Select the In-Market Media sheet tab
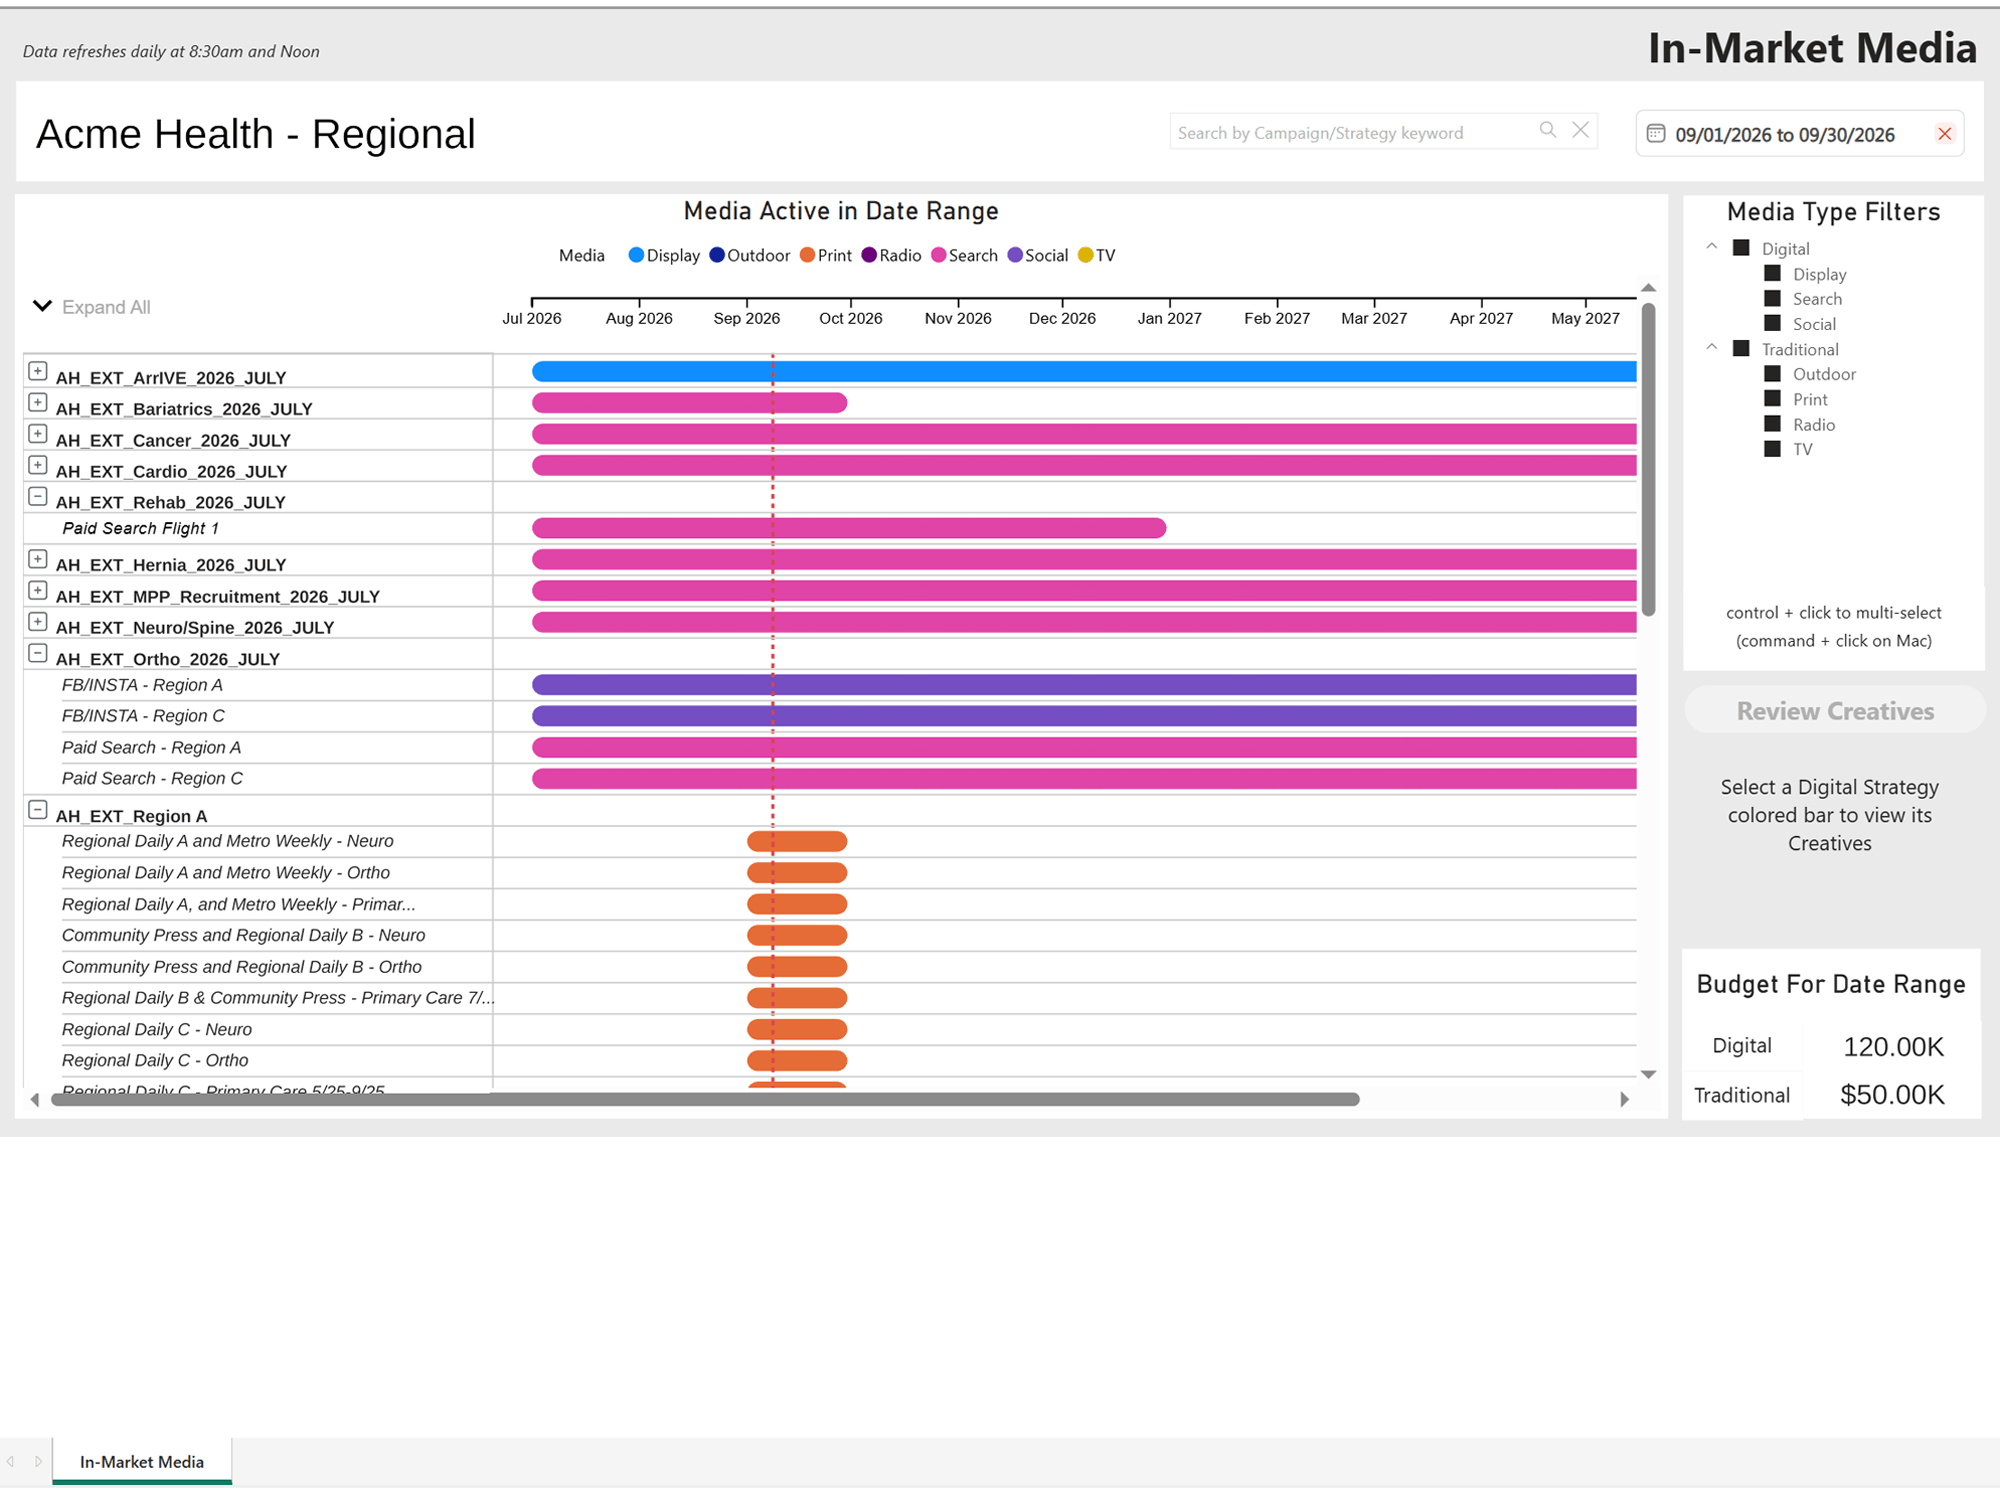2000x1492 pixels. click(142, 1462)
